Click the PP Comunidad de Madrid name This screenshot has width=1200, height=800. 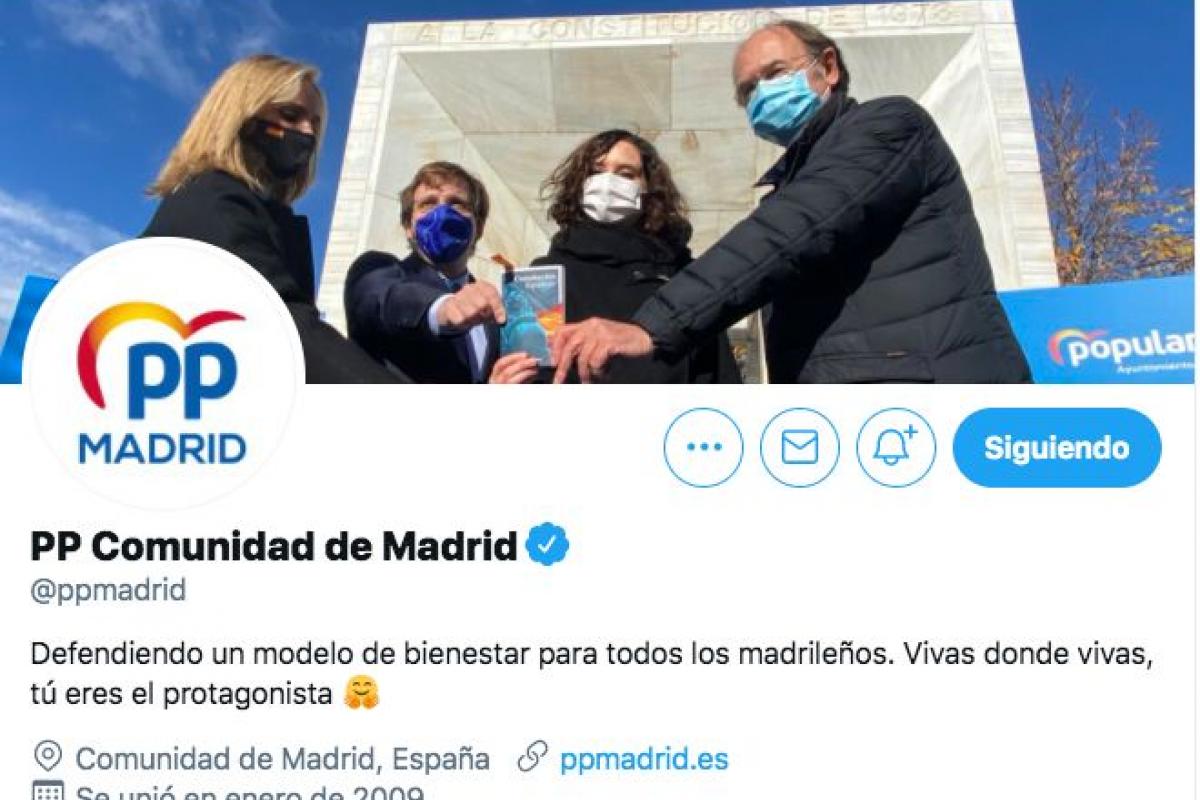273,546
